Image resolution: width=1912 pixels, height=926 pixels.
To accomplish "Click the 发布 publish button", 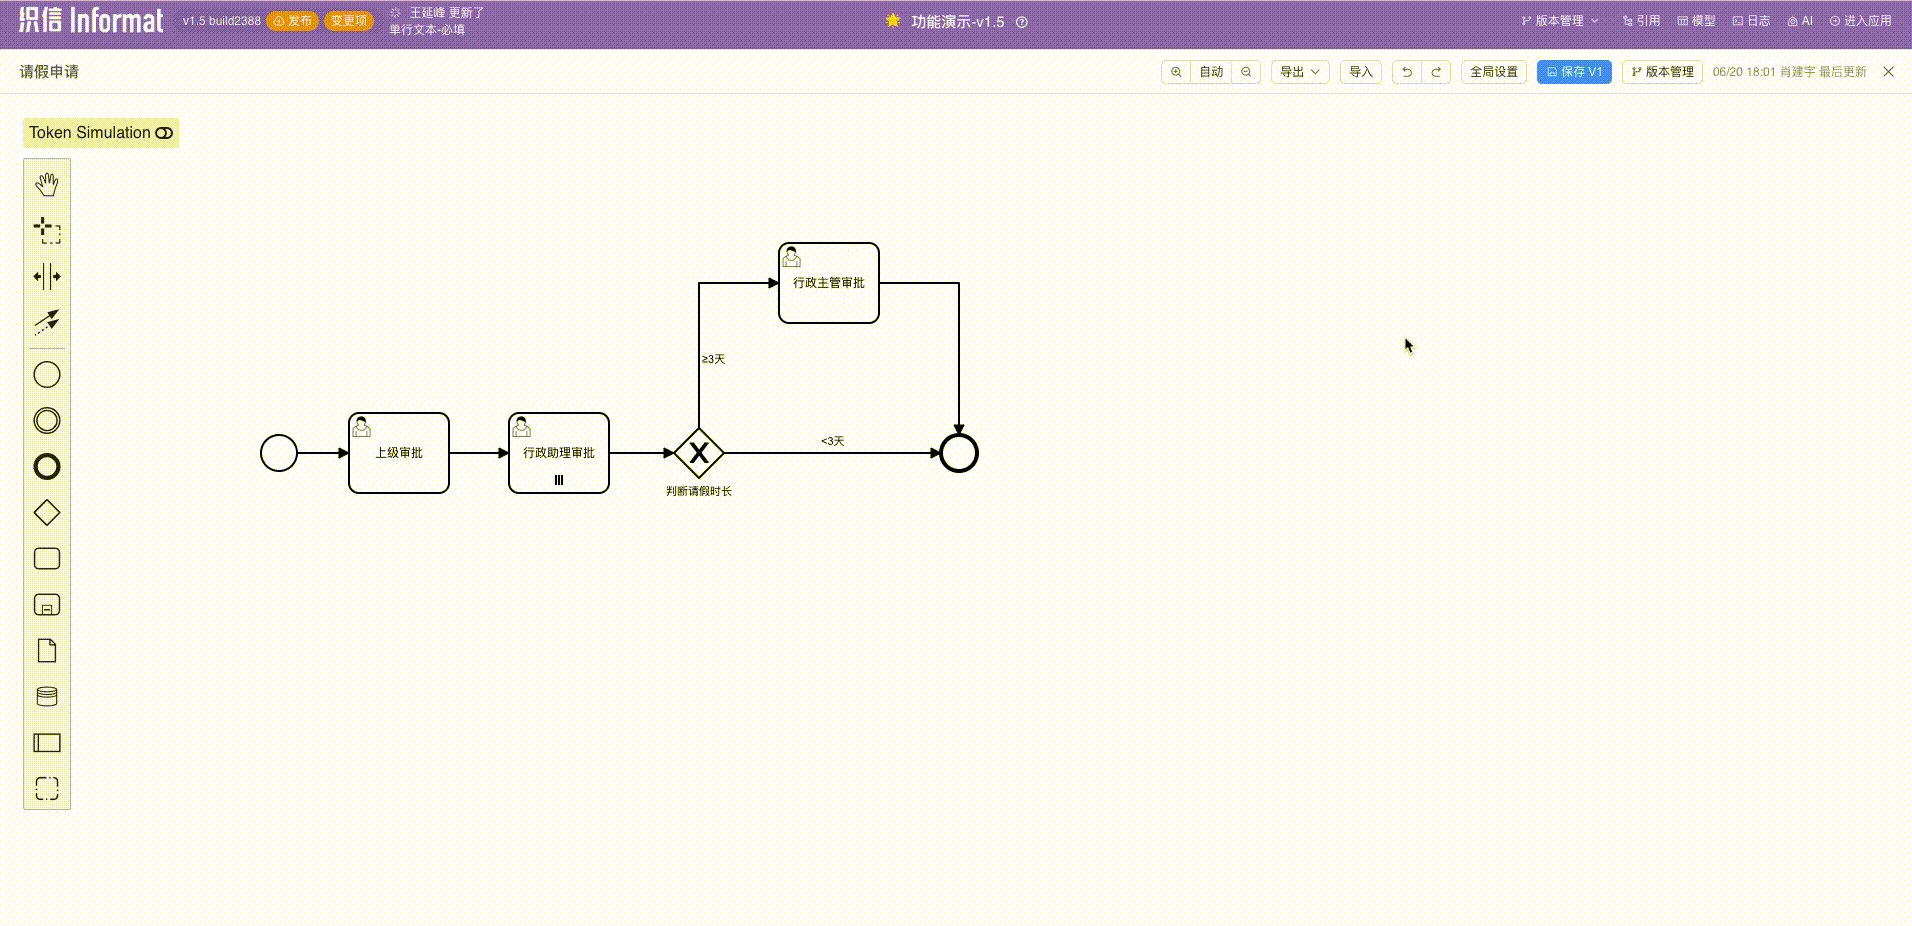I will [291, 20].
